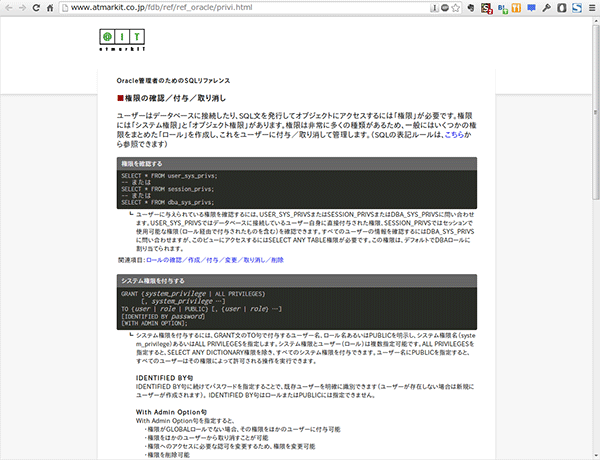Click the page info icon in address bar
The width and height of the screenshot is (600, 460).
point(65,8)
